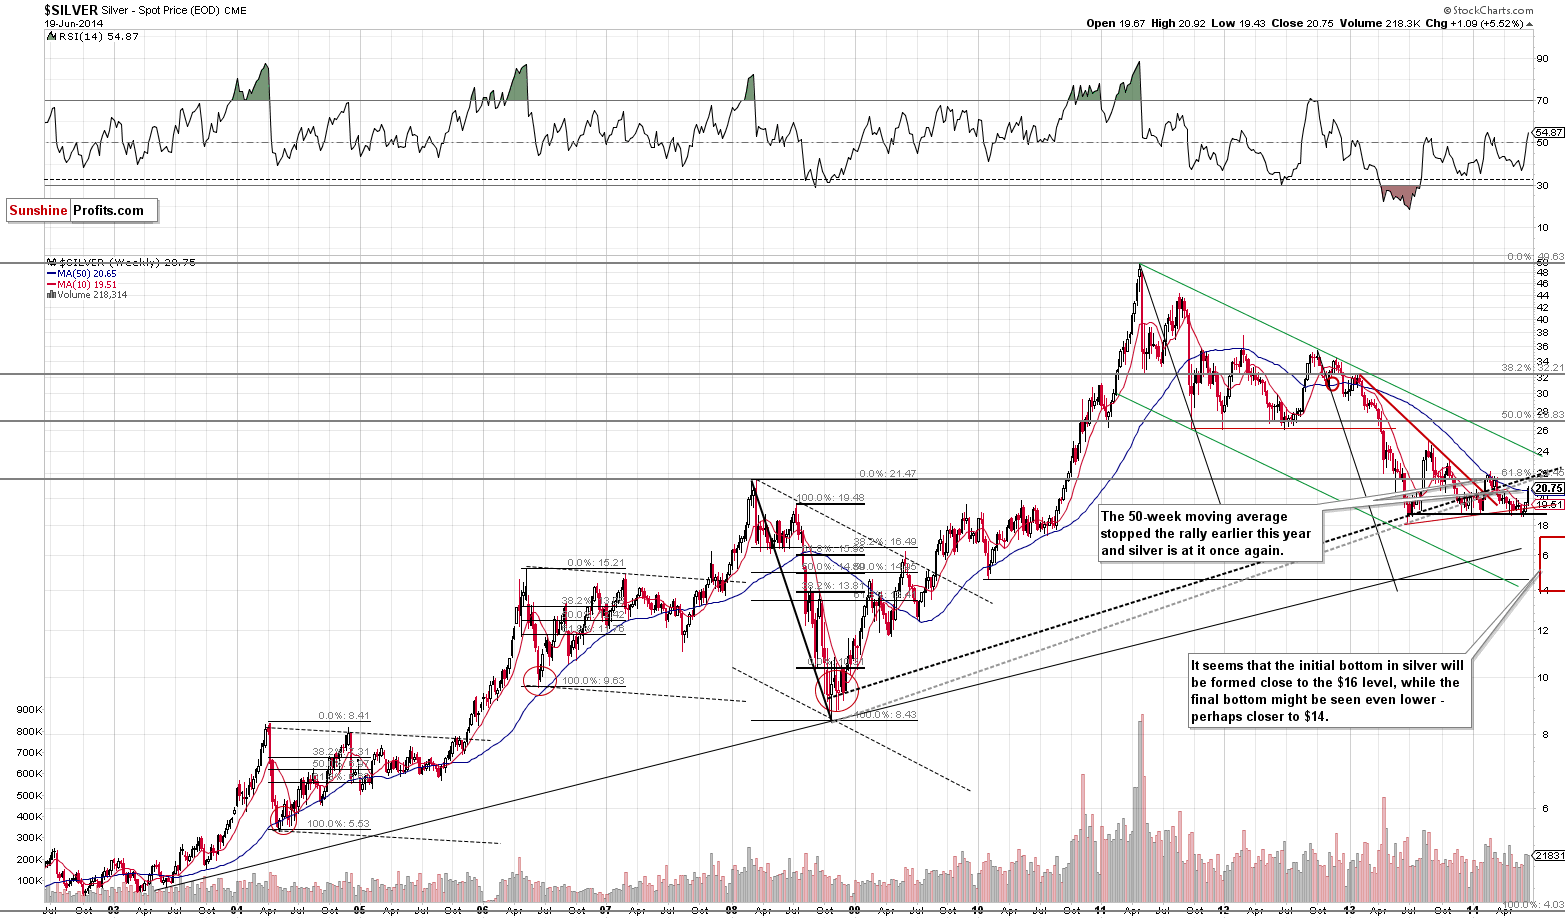Click the initial bottom near $16 annotation box
The image size is (1565, 919).
click(x=1330, y=691)
